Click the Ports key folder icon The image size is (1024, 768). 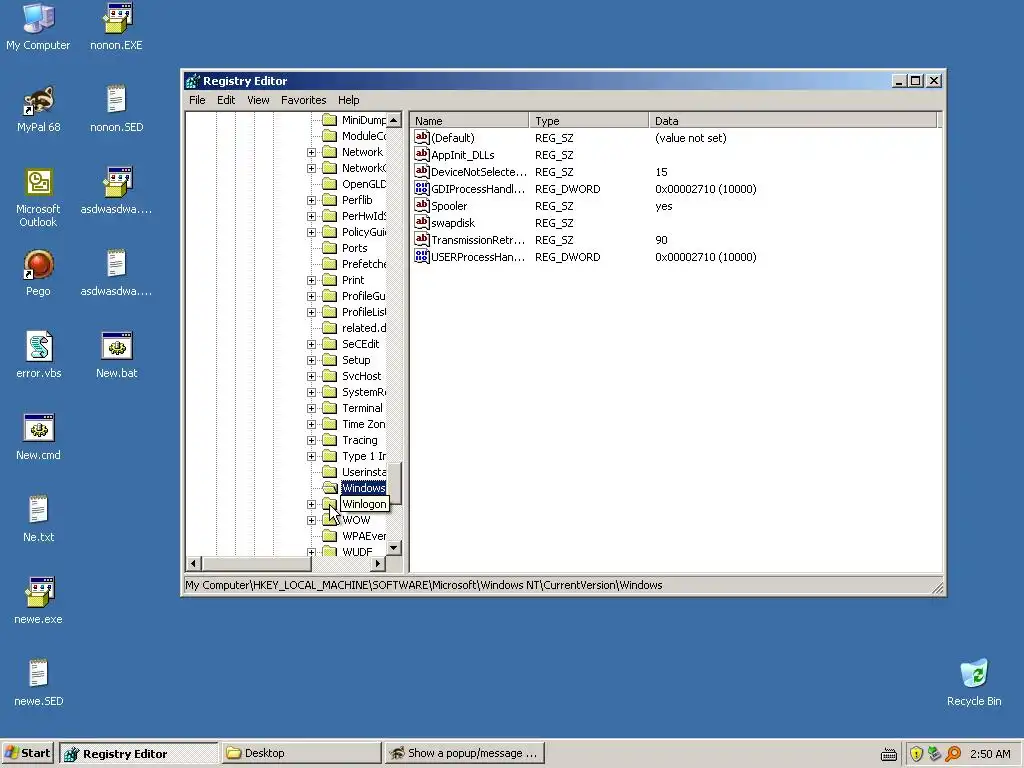click(330, 248)
